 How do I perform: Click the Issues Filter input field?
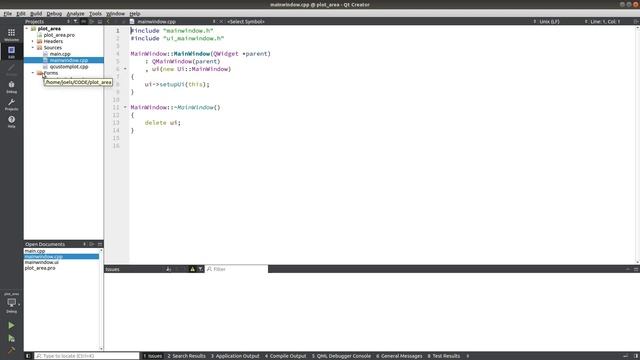pos(237,269)
